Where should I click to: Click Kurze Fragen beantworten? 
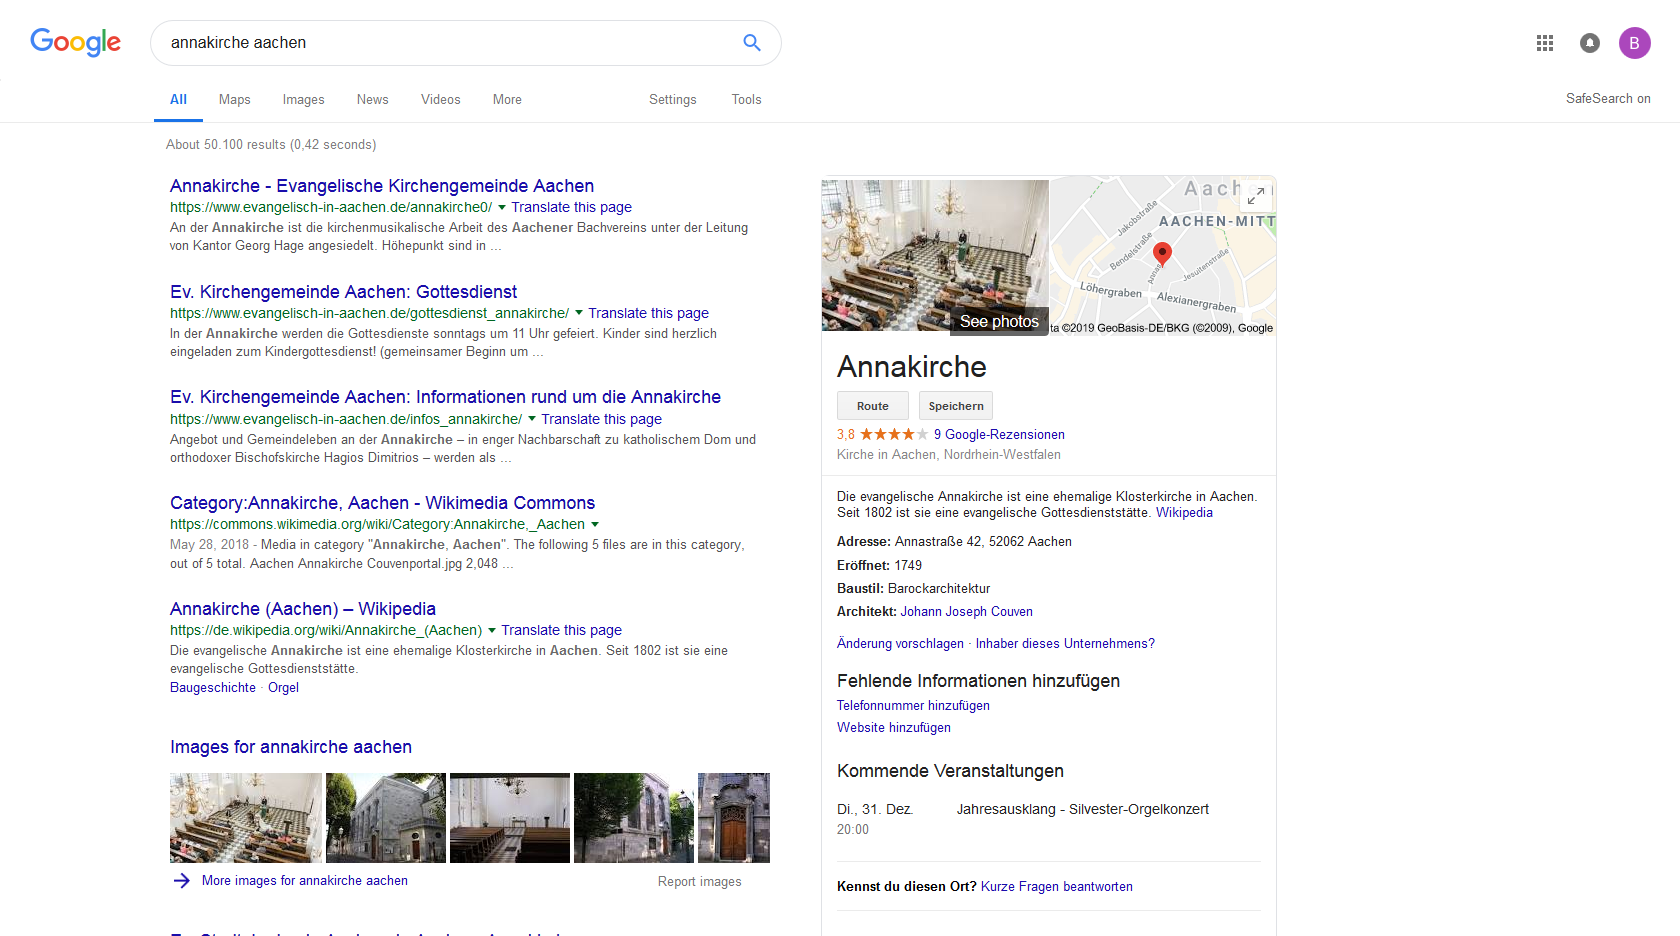(x=1057, y=886)
